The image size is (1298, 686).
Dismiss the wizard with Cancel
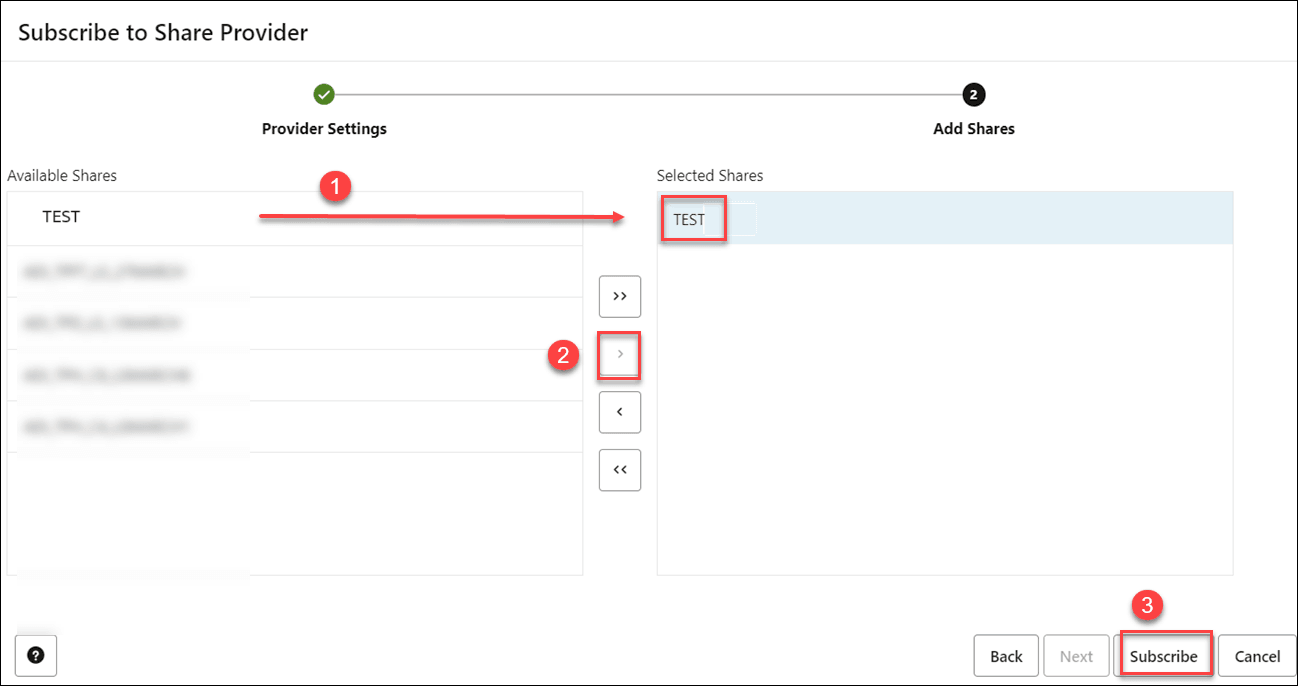[1257, 655]
